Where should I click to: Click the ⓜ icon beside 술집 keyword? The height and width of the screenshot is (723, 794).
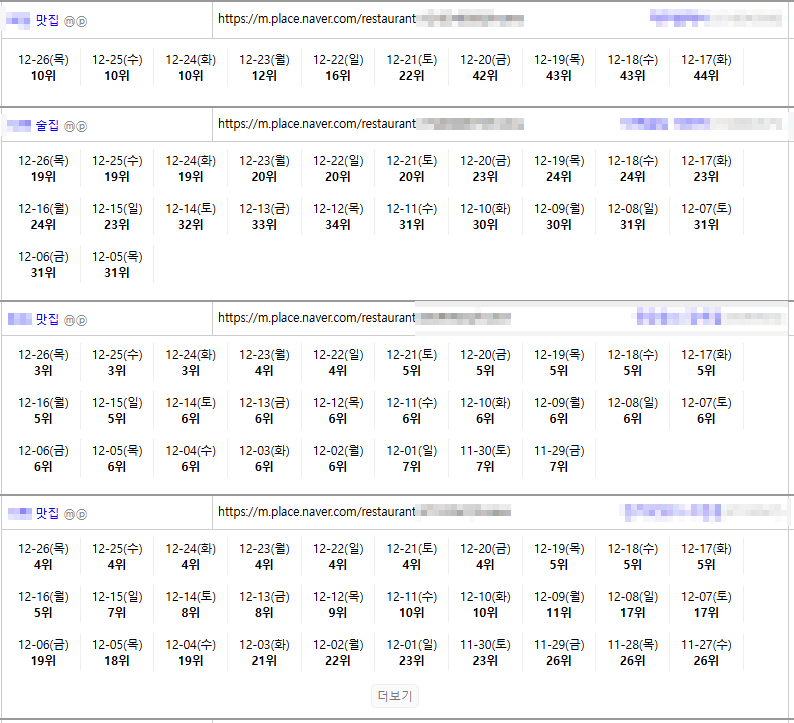click(x=70, y=126)
